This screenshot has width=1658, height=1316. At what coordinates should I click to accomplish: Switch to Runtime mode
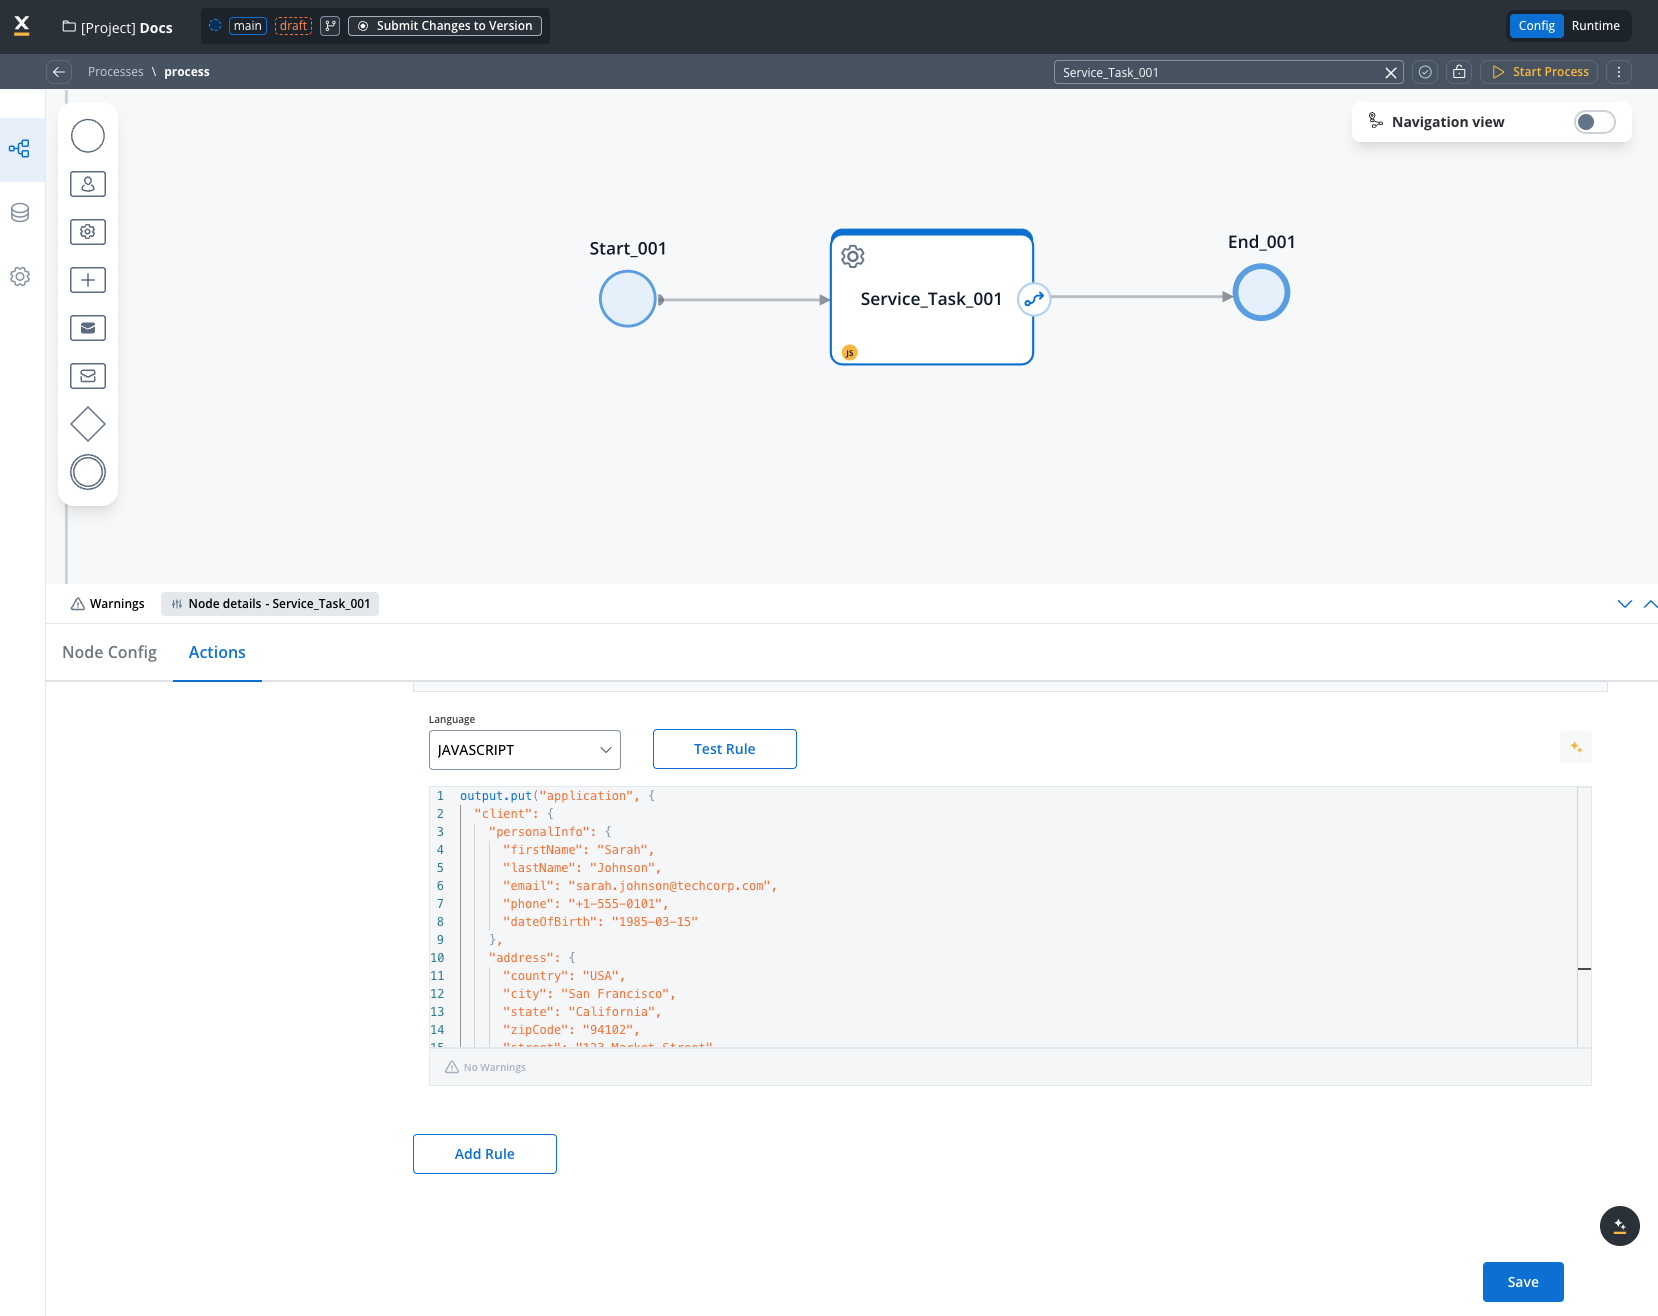pos(1595,26)
